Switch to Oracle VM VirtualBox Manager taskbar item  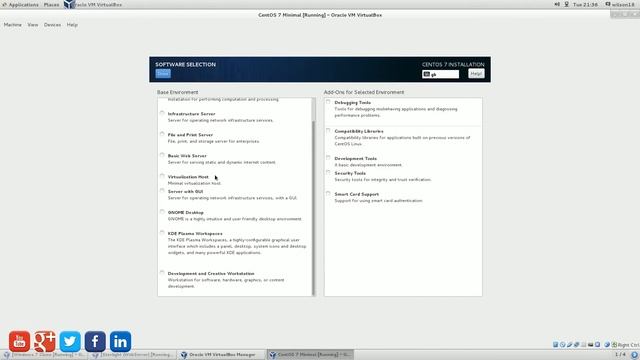tap(222, 355)
